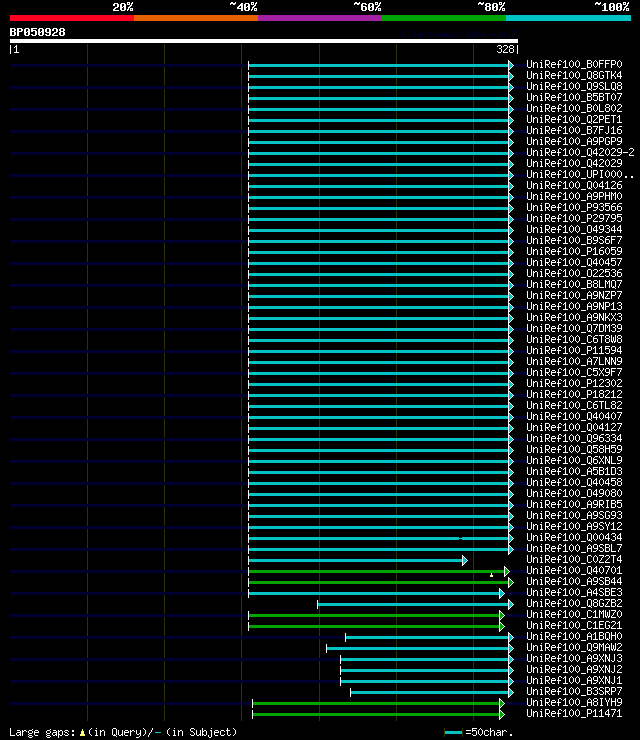Select hit label UniRef100_O49080
Viewport: 640px width, 740px height.
pos(574,494)
